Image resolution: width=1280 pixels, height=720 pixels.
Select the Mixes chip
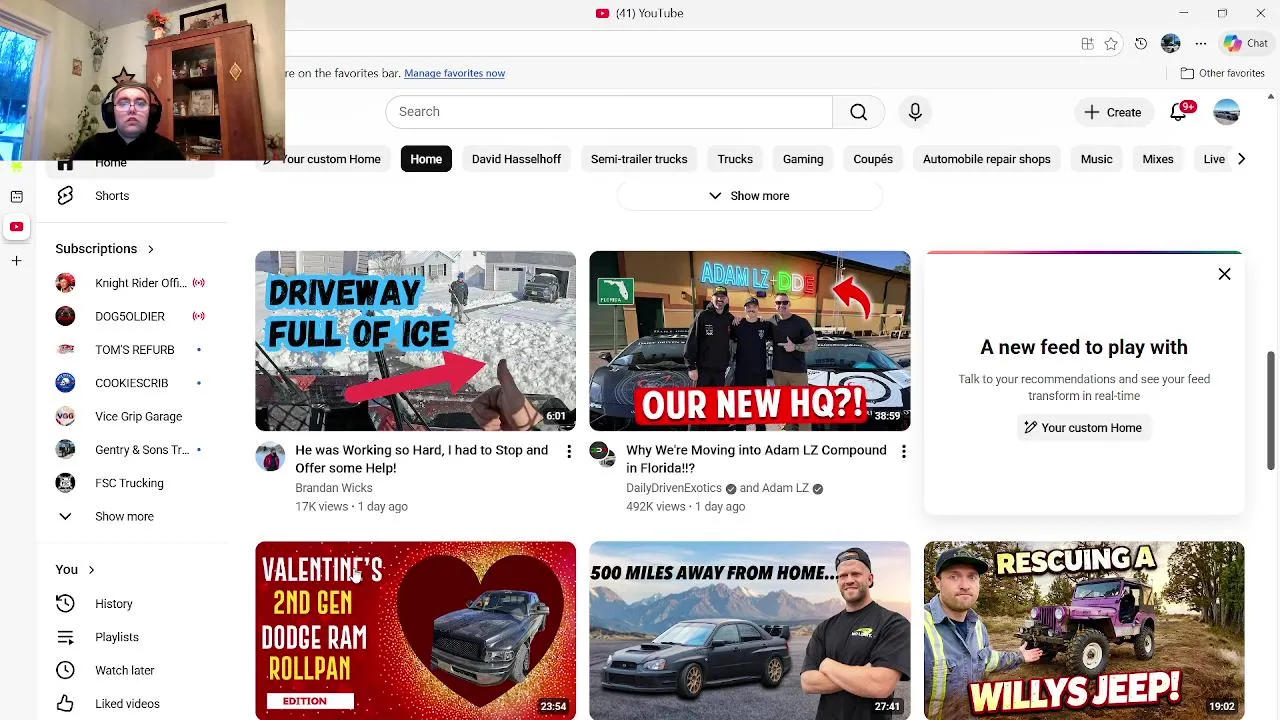point(1158,159)
